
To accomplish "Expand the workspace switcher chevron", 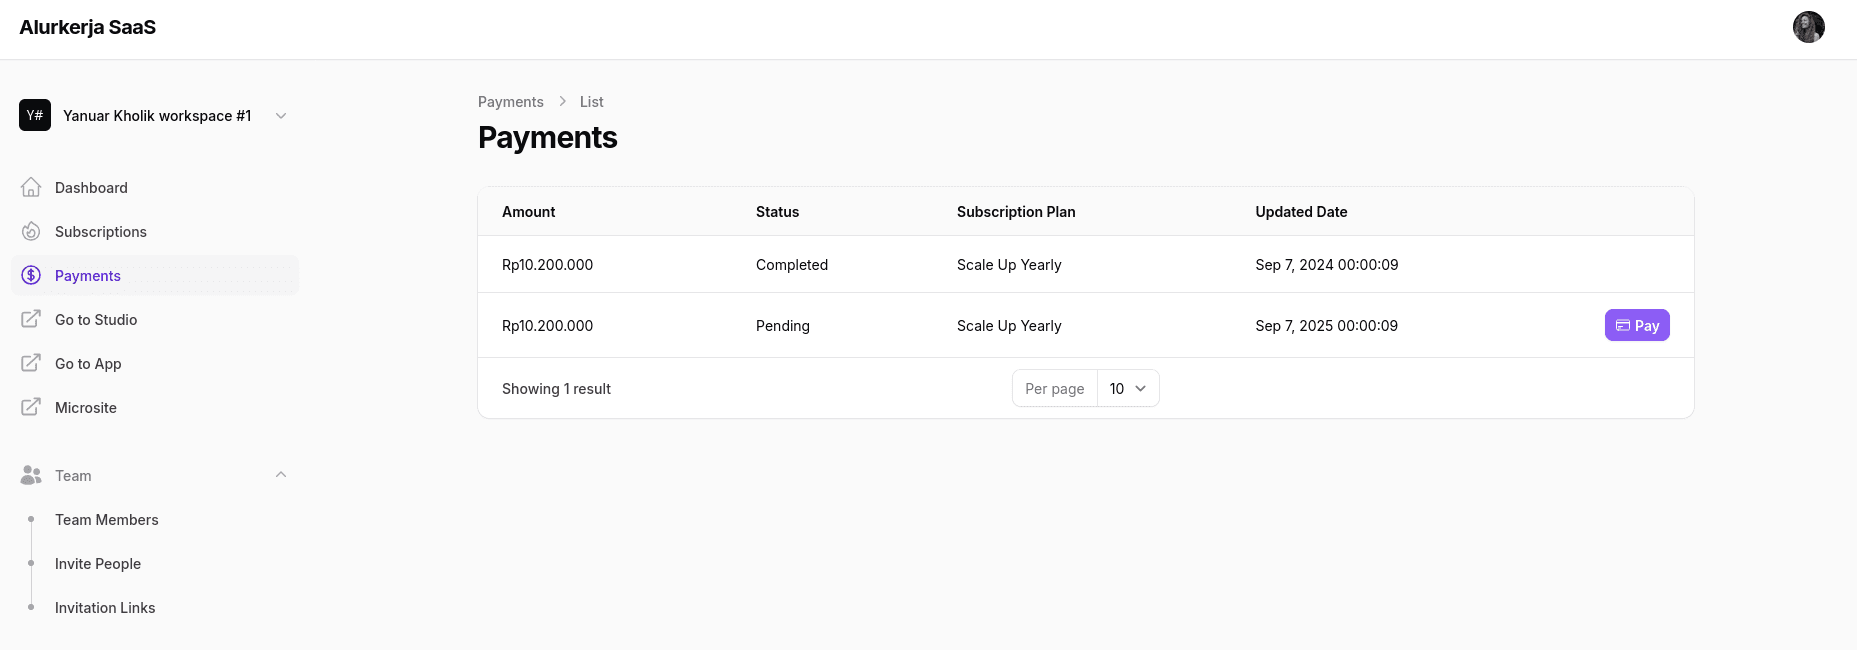I will pyautogui.click(x=281, y=116).
